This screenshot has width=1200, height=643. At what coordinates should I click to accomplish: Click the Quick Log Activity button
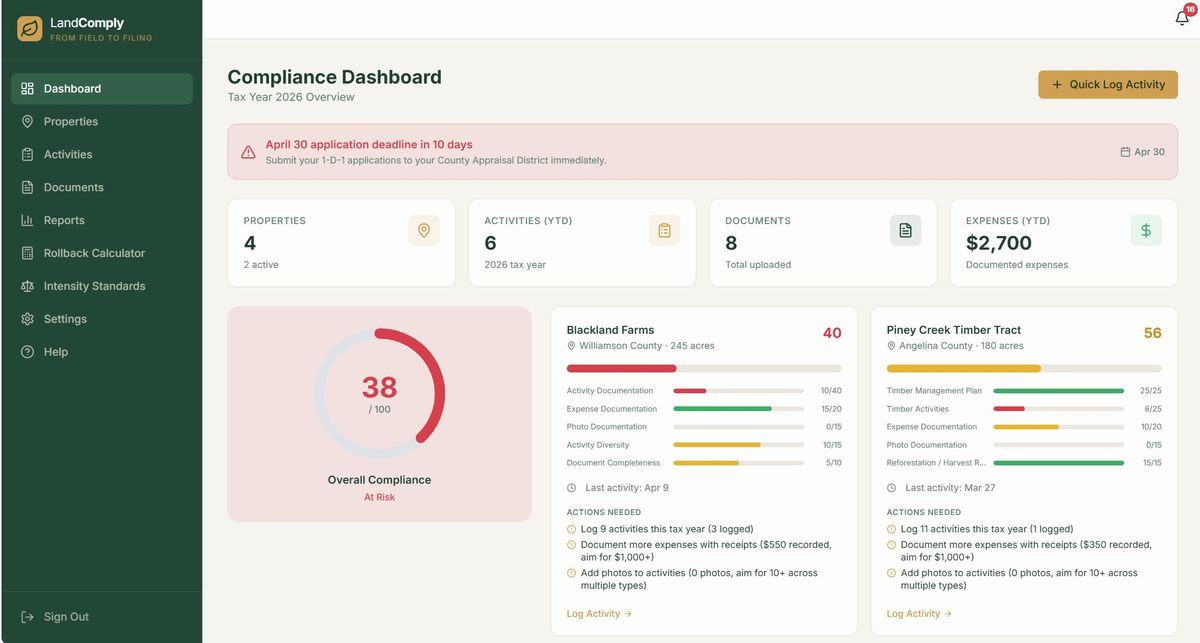1108,85
